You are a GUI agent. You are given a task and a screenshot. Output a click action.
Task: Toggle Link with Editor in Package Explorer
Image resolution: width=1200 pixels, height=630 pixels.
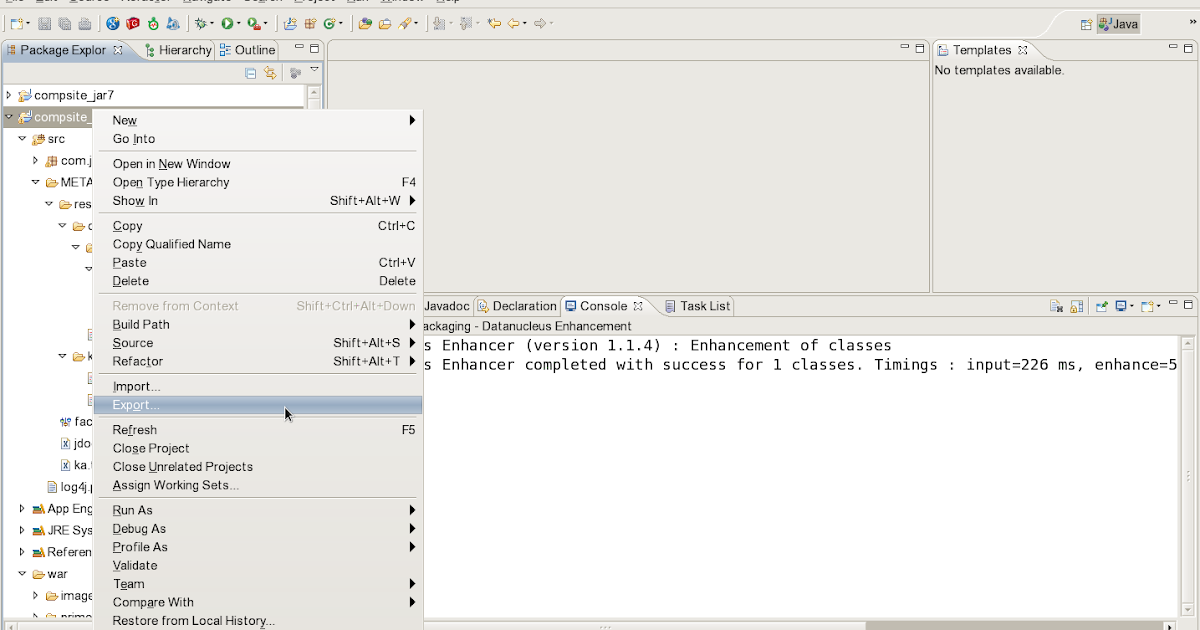pos(270,73)
